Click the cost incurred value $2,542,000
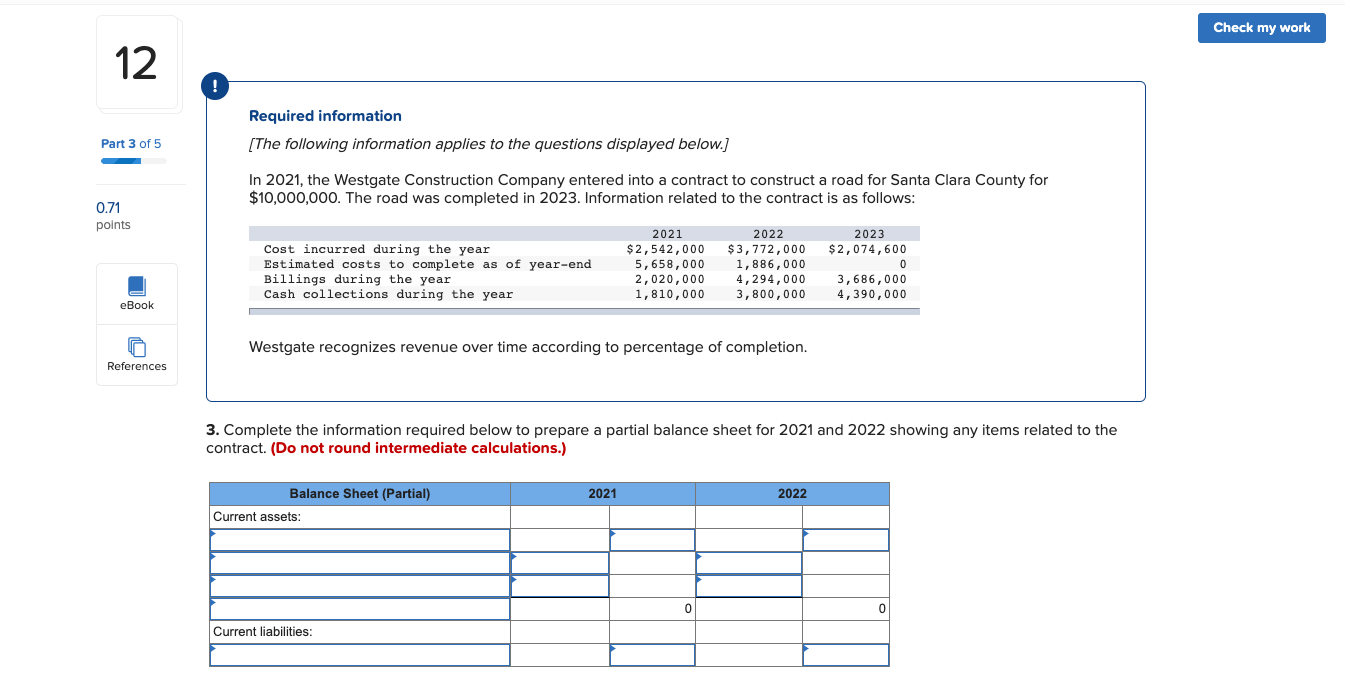 tap(665, 249)
